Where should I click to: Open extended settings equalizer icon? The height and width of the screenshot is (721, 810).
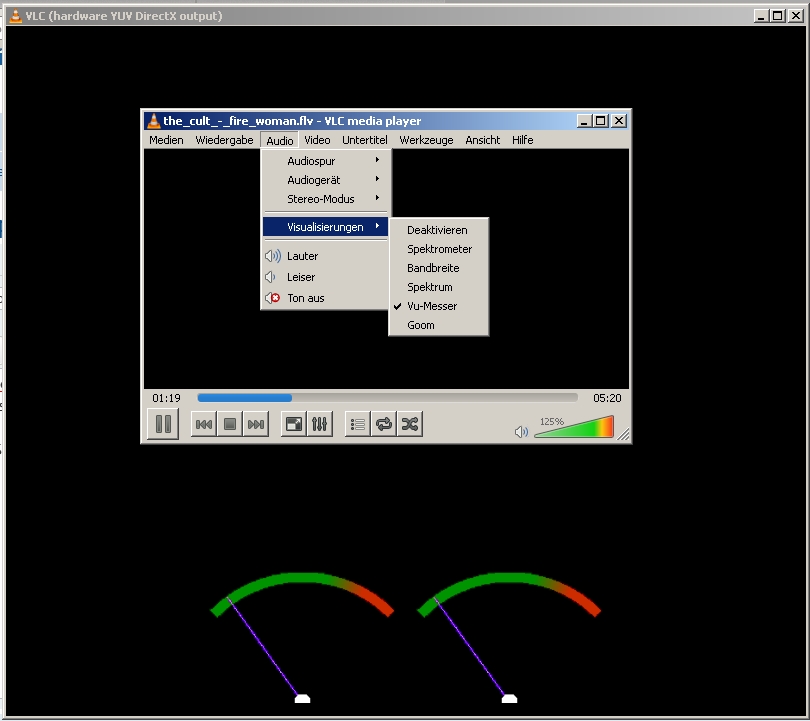tap(319, 424)
